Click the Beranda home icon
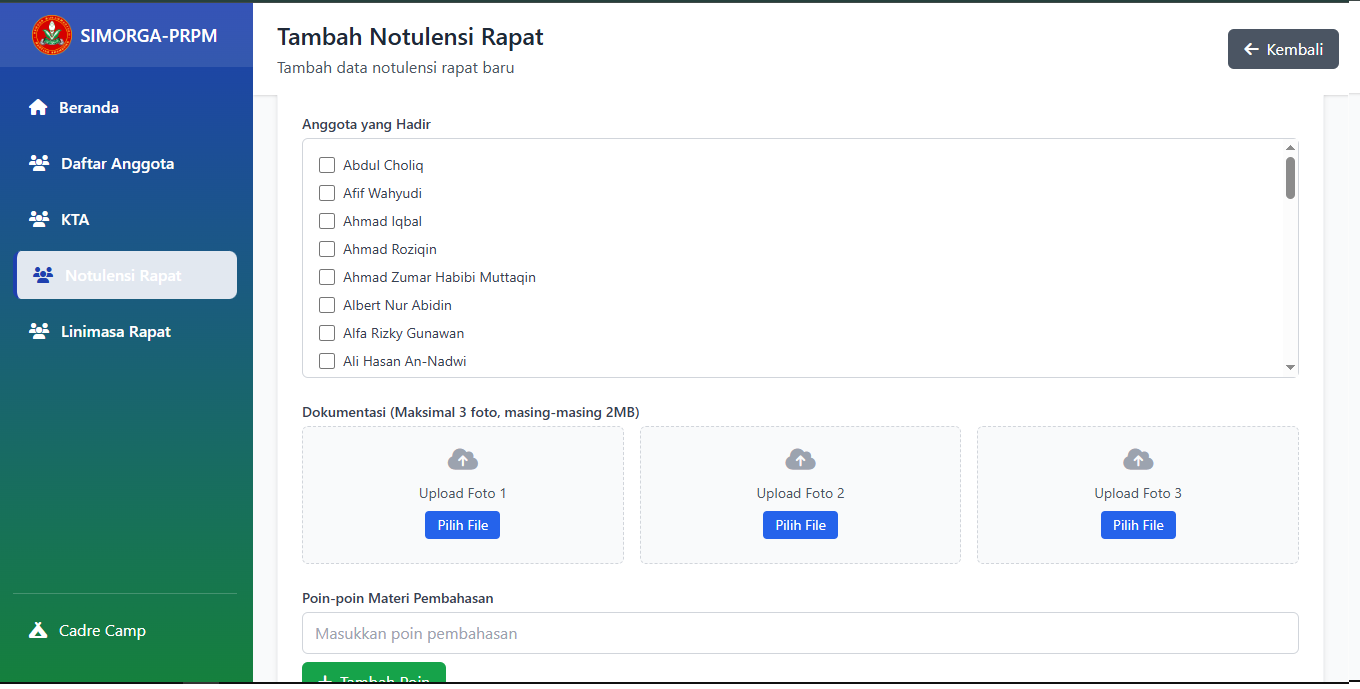Image resolution: width=1360 pixels, height=689 pixels. [38, 108]
